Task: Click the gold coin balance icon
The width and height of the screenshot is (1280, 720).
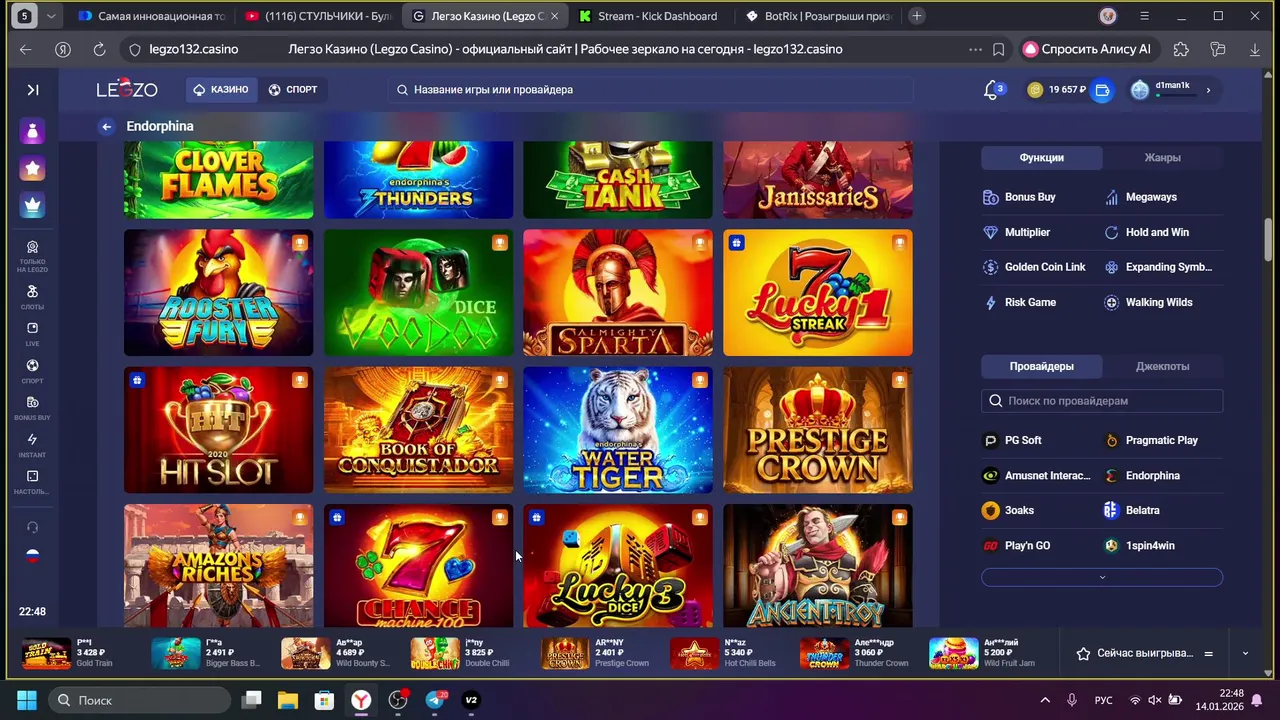Action: coord(1035,90)
